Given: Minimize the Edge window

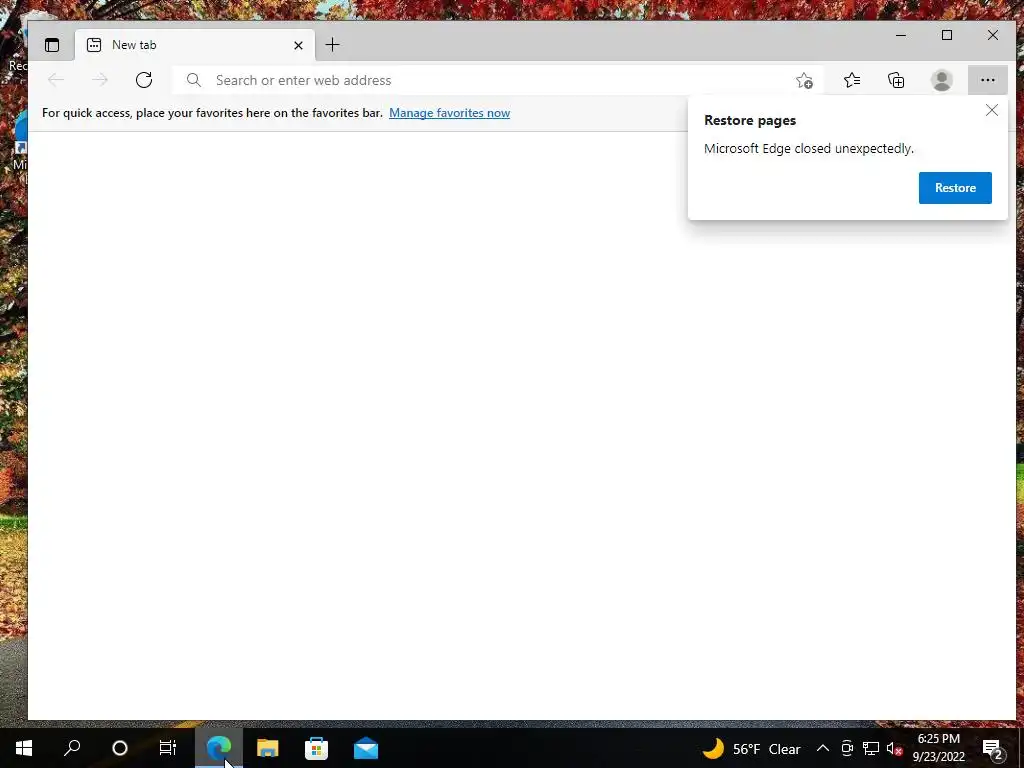Looking at the screenshot, I should point(901,35).
